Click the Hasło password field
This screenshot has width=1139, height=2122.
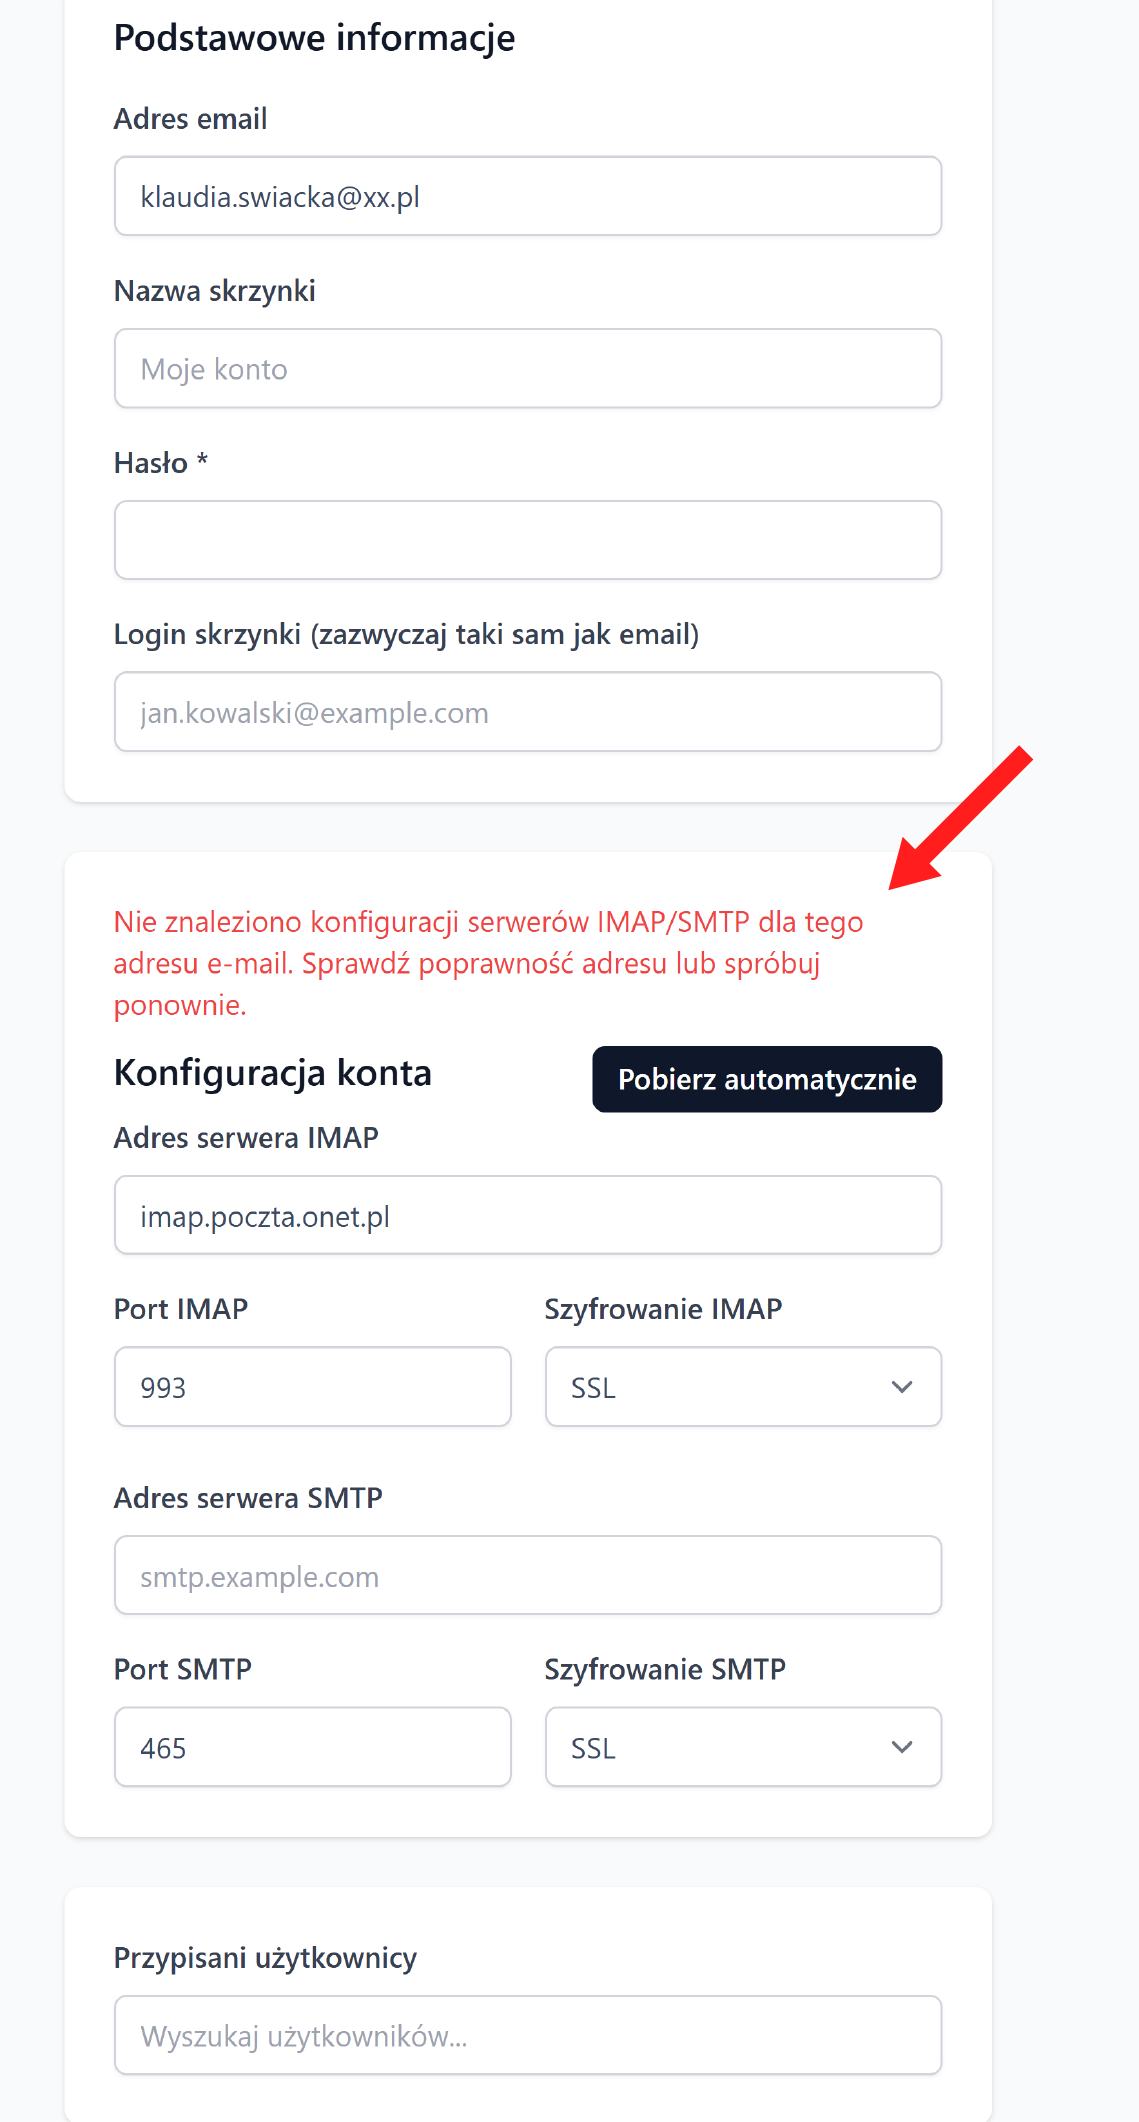click(527, 540)
